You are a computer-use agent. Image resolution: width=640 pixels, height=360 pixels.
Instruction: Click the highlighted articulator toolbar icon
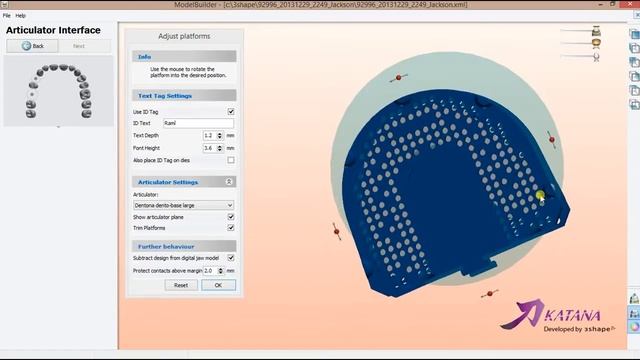click(634, 313)
